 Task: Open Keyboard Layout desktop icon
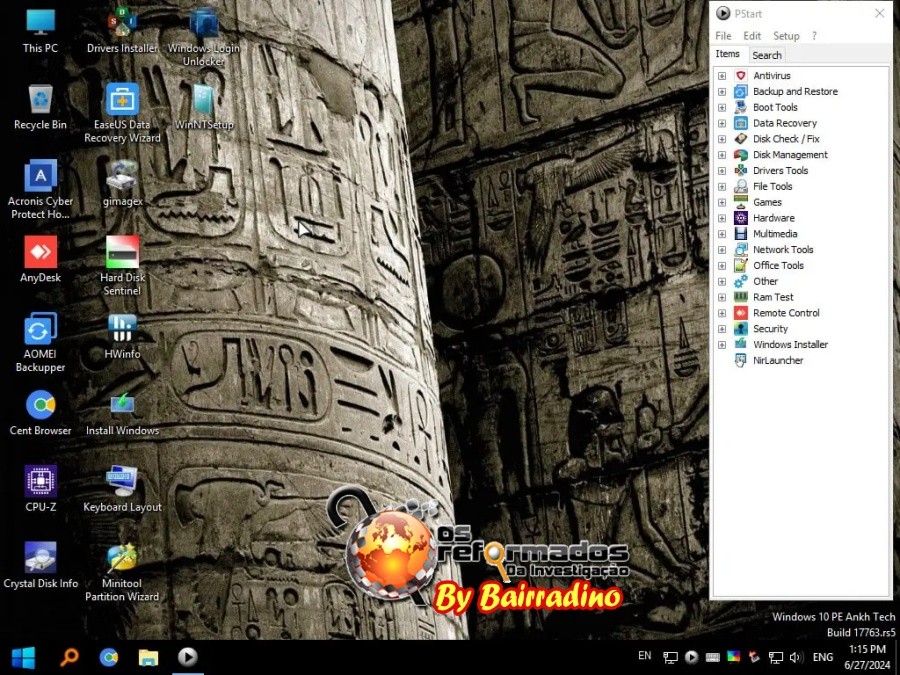[x=122, y=489]
